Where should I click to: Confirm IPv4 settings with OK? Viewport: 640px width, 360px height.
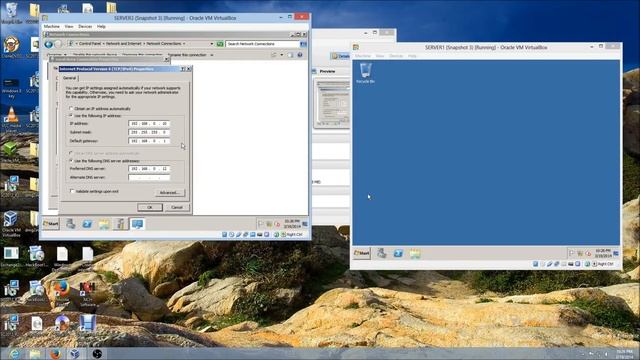(150, 207)
